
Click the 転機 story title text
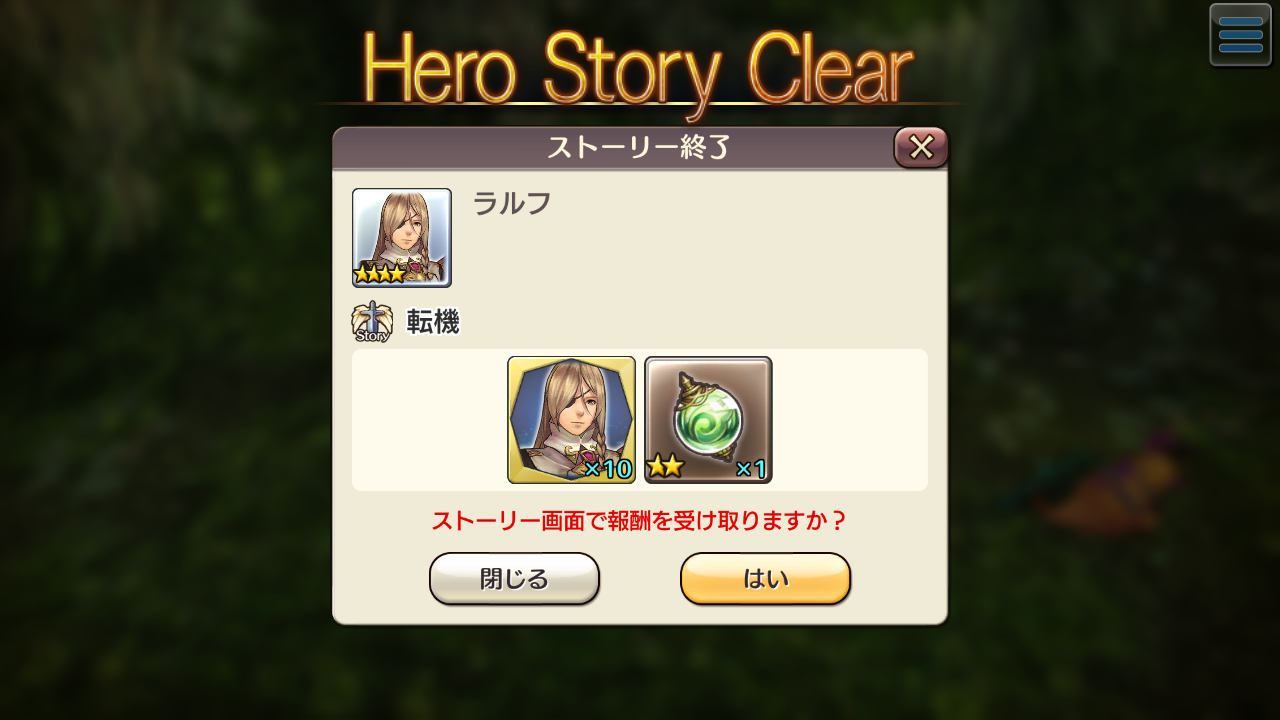pyautogui.click(x=433, y=322)
